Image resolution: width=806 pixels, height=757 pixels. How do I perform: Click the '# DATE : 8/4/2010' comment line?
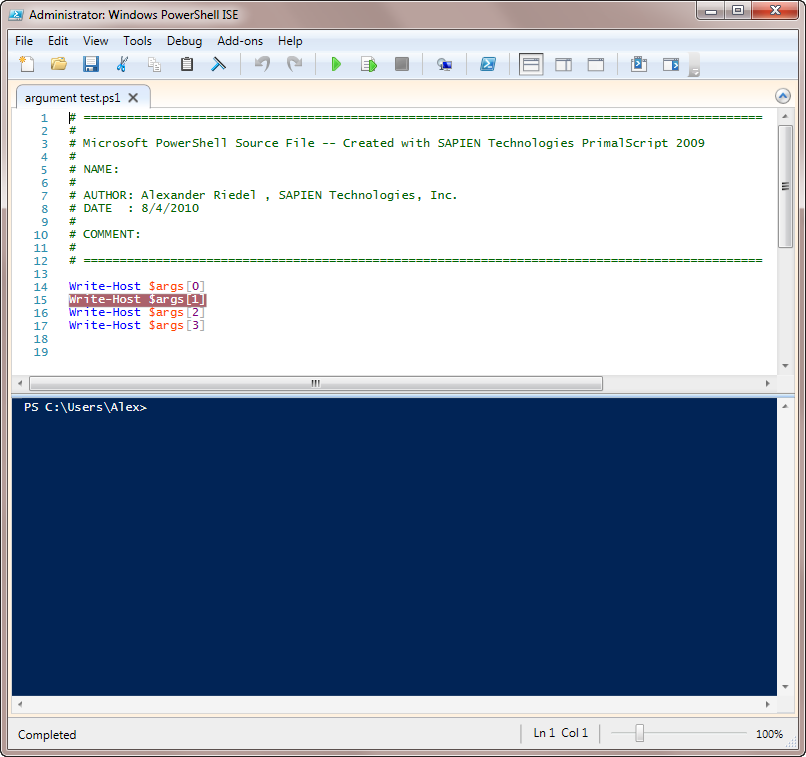[134, 208]
